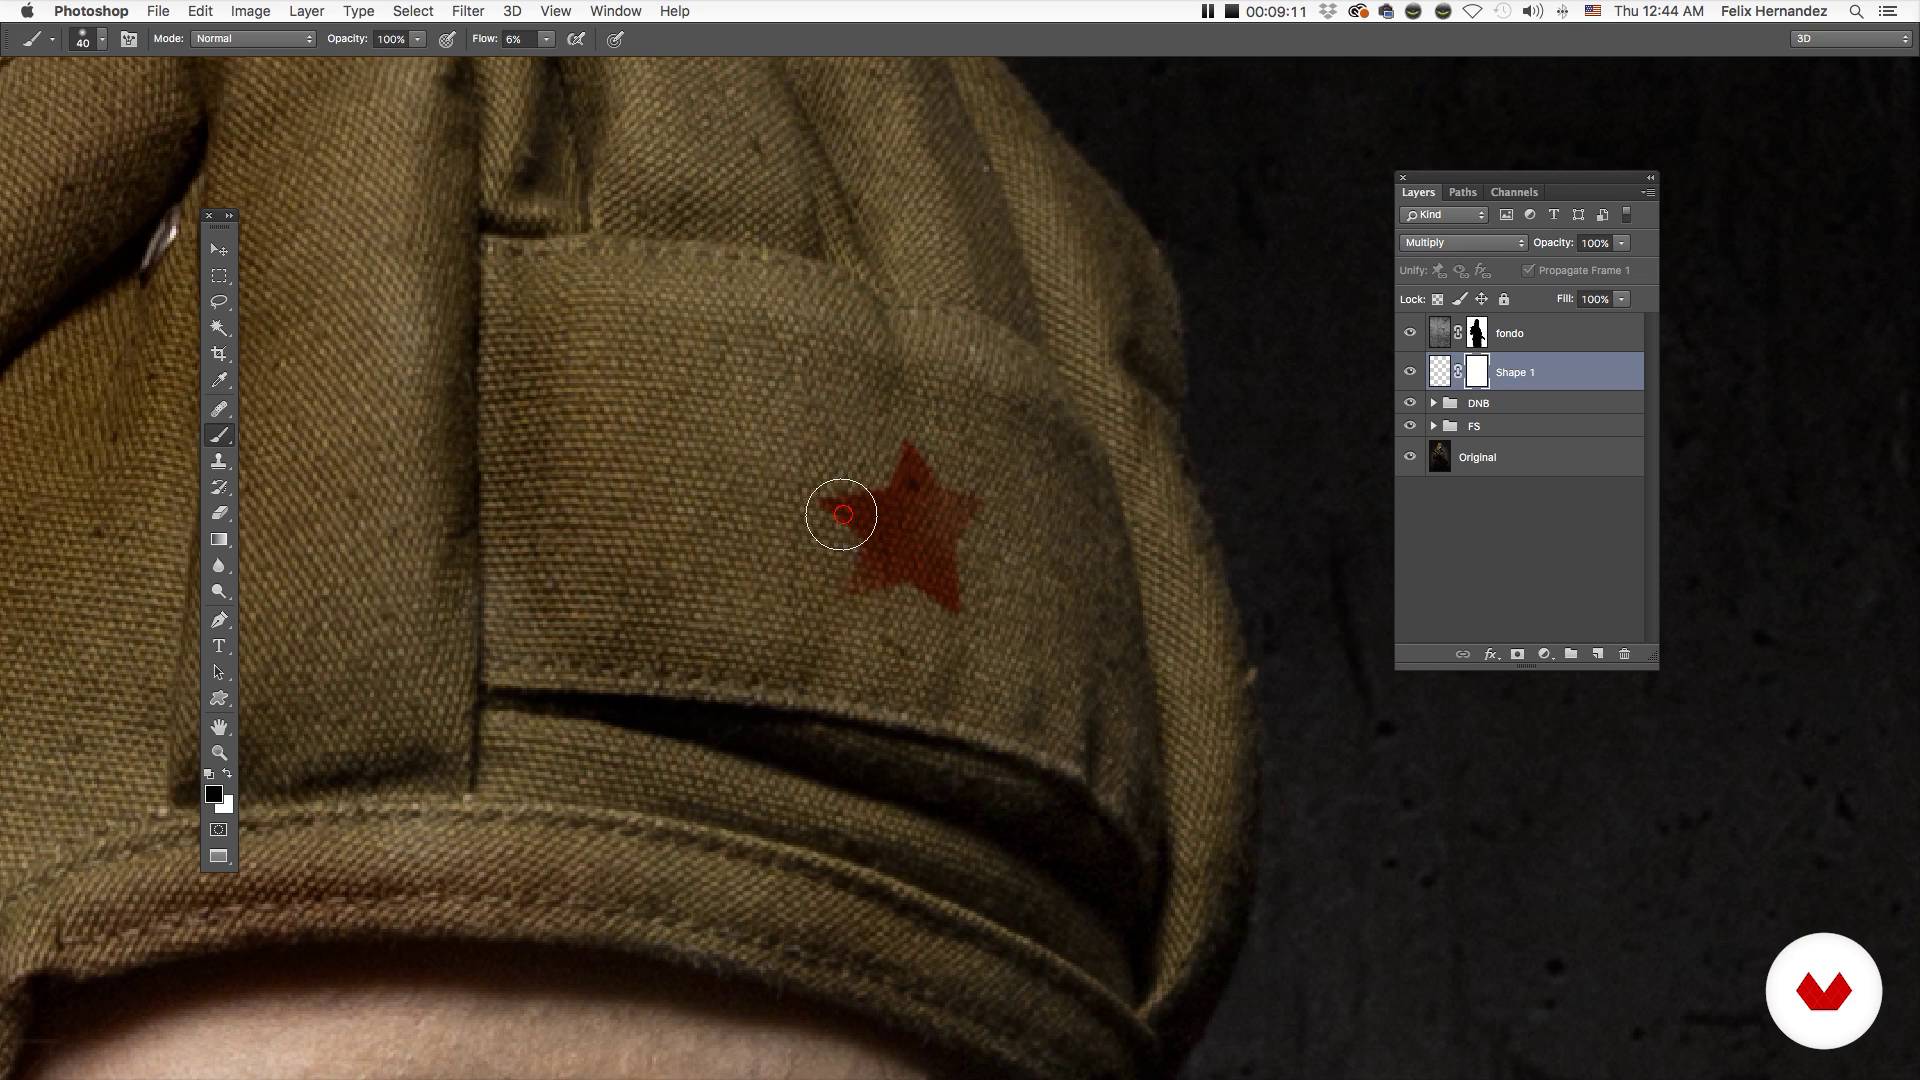Create a new layer
Viewport: 1920px width, 1080px height.
tap(1598, 654)
